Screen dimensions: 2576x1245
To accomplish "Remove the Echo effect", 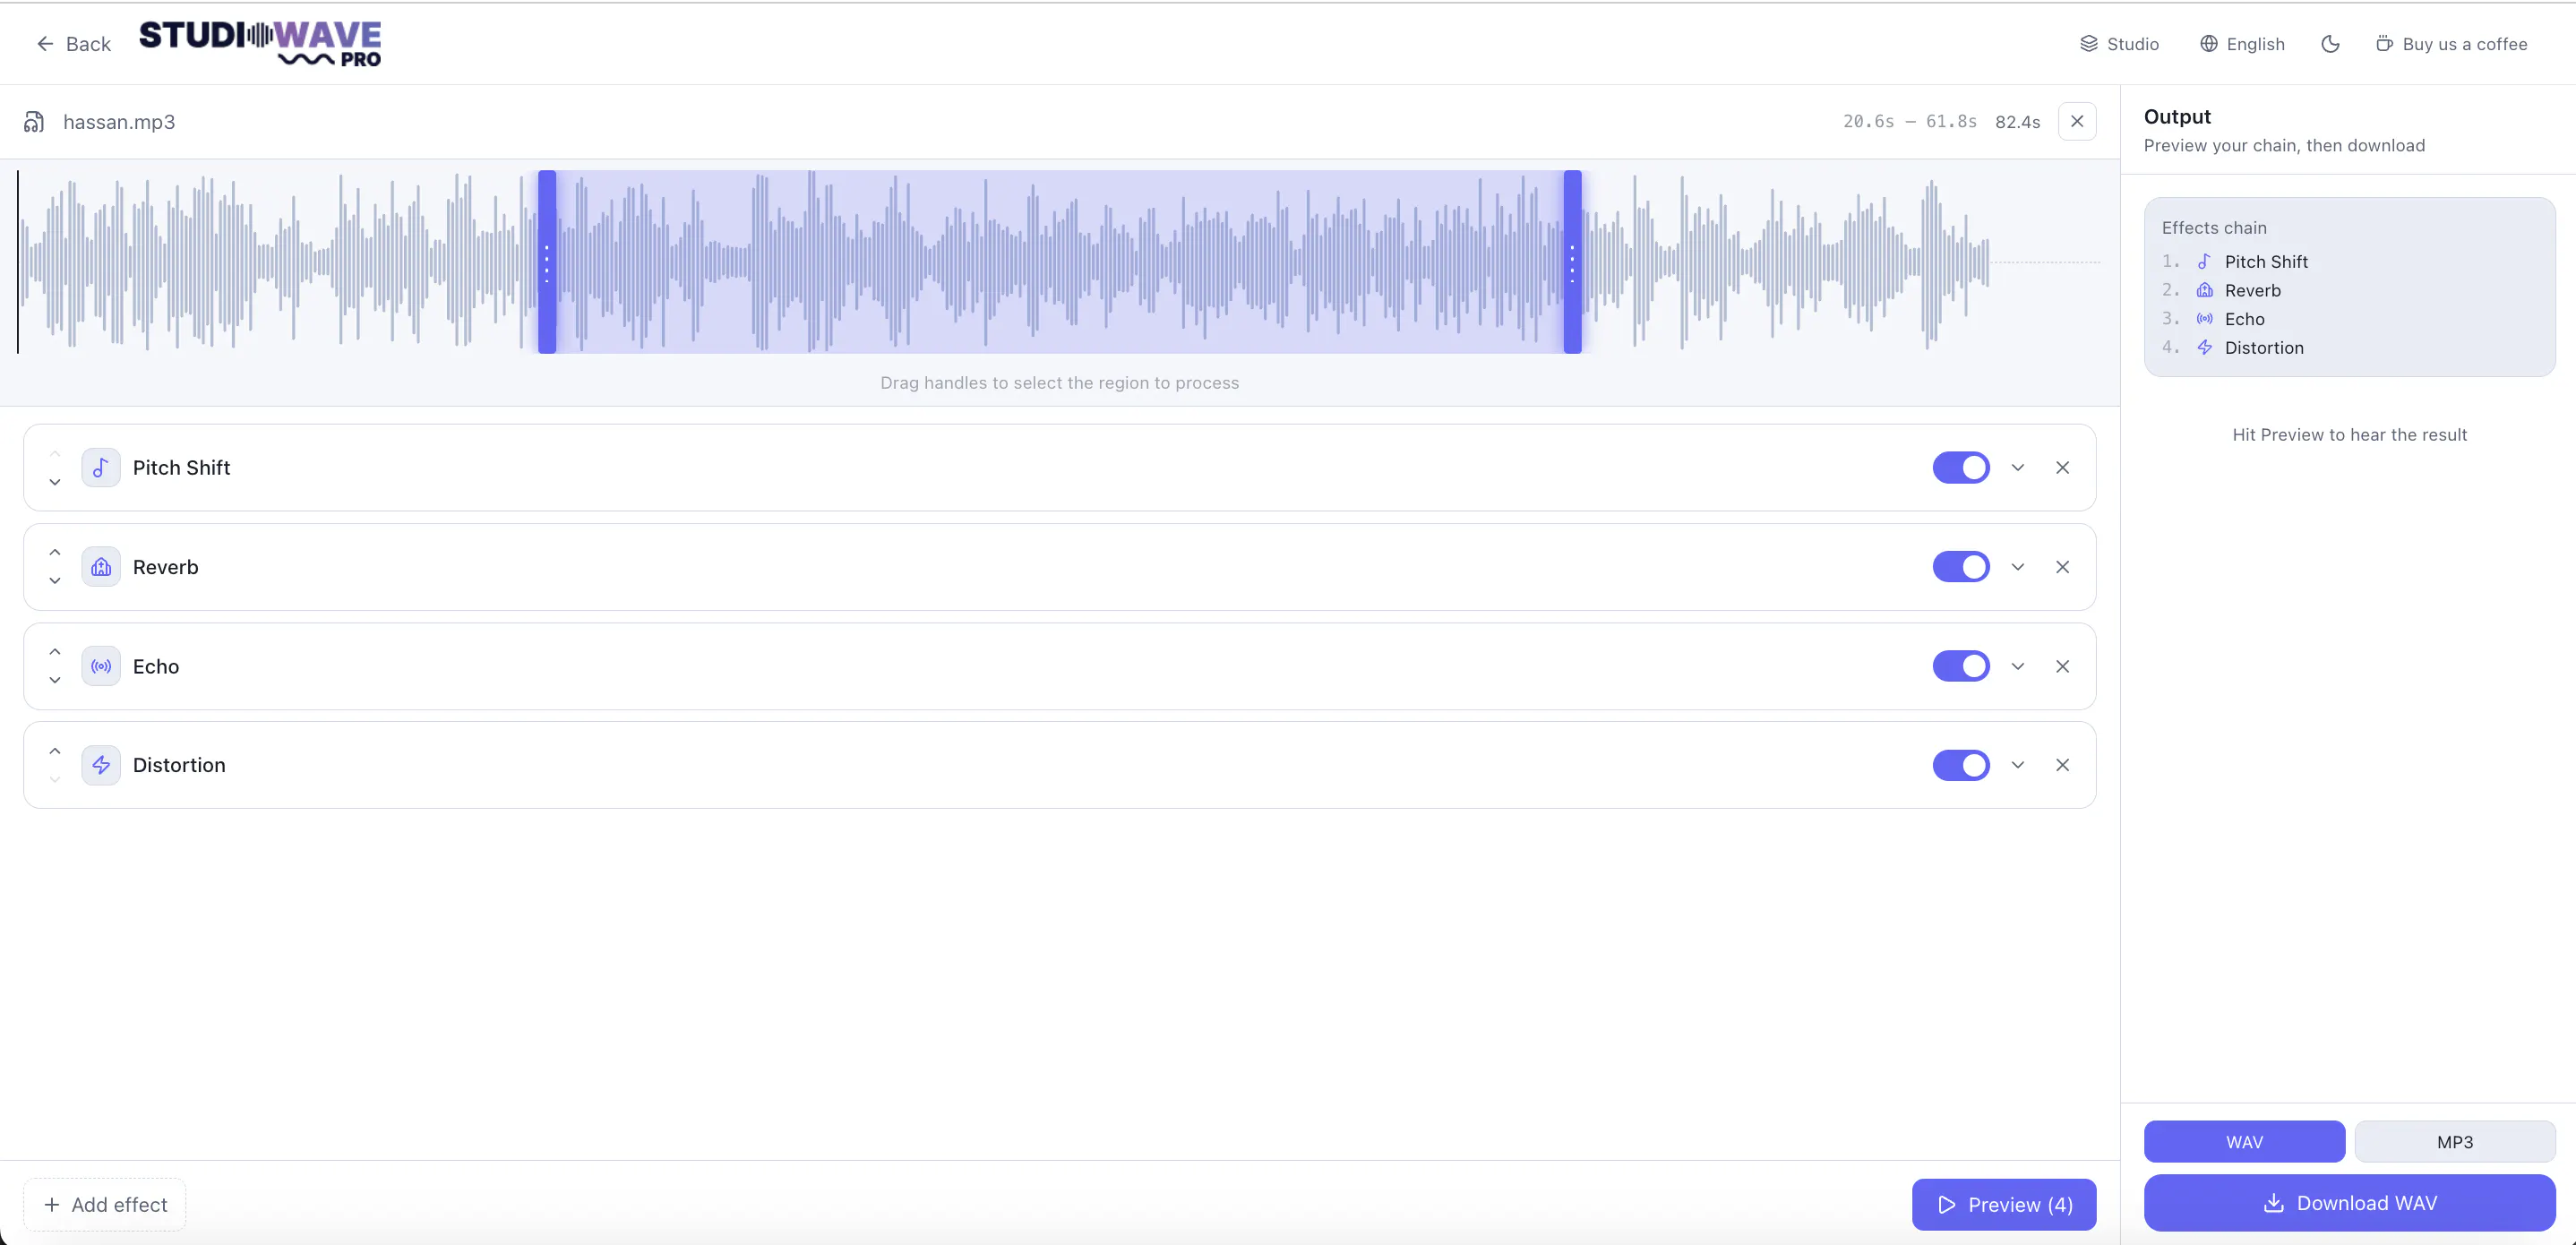I will point(2062,666).
